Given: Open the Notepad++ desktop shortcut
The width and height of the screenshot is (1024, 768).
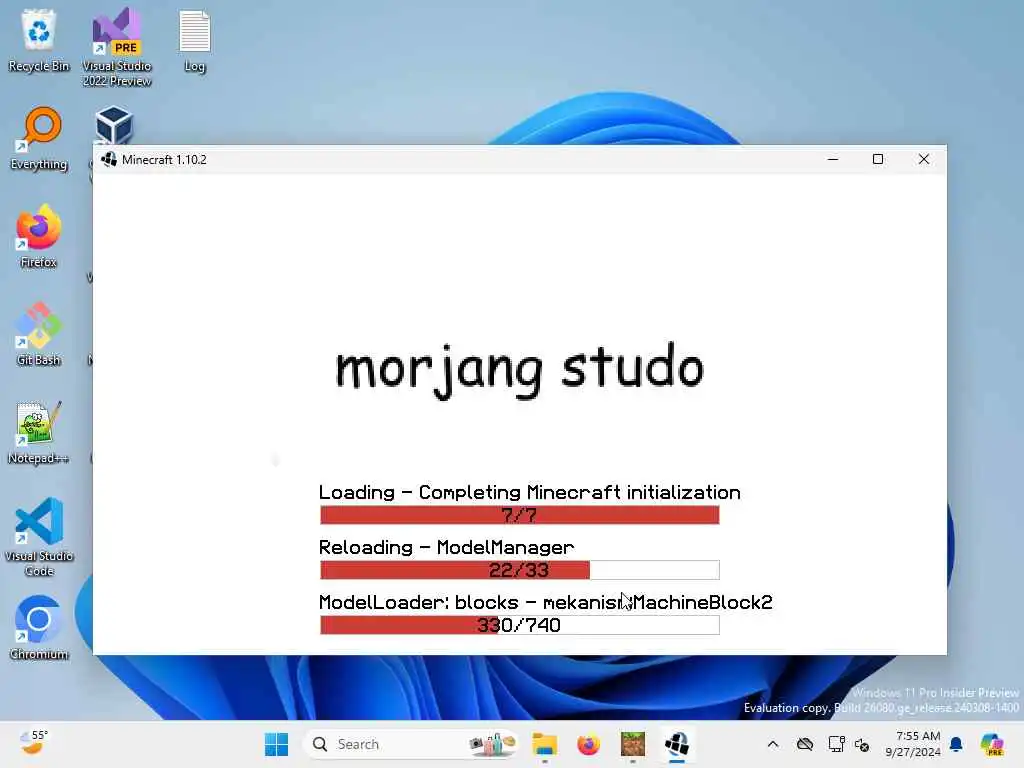Looking at the screenshot, I should point(39,432).
